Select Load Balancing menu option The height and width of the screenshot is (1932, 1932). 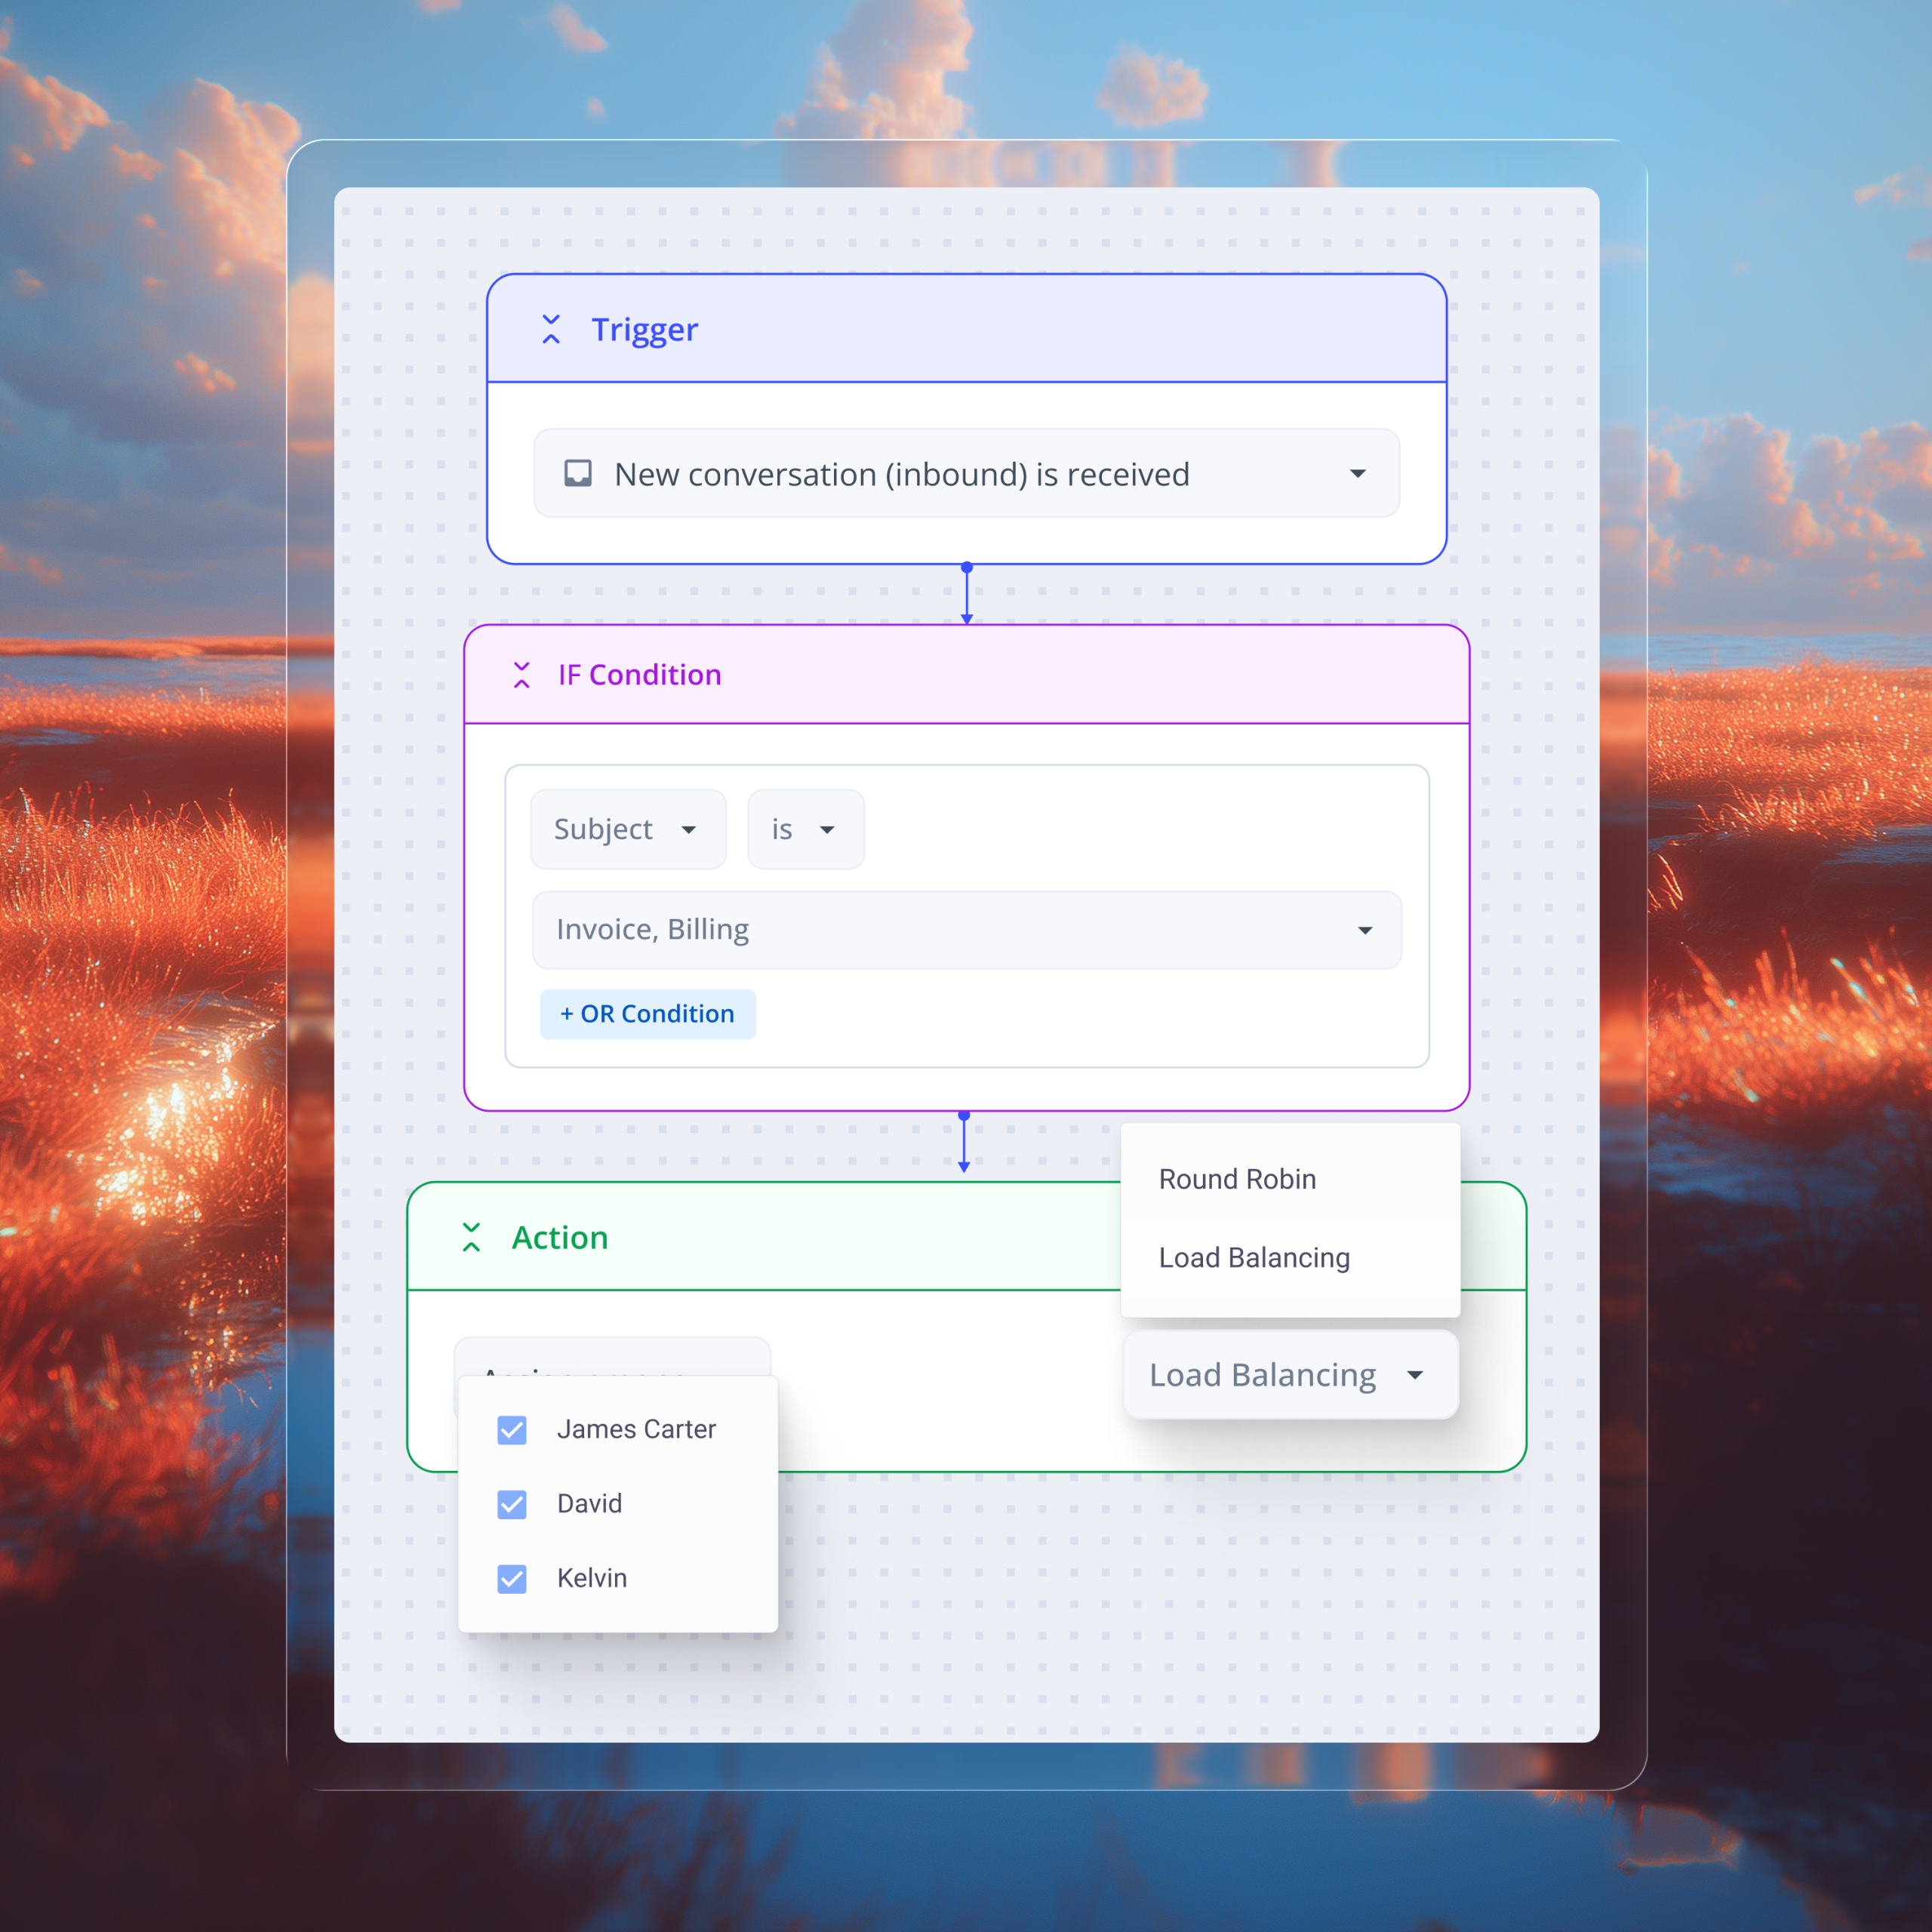tap(1254, 1258)
